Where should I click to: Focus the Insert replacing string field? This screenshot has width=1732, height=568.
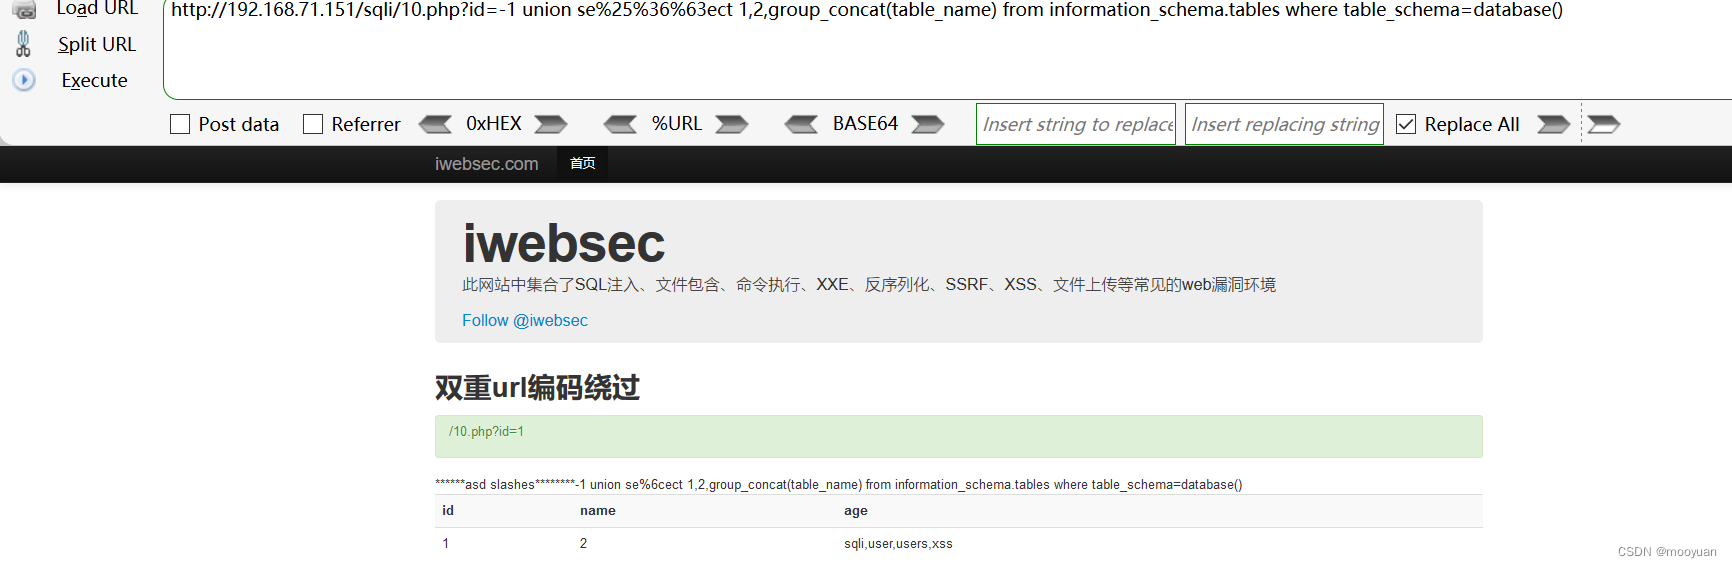point(1284,124)
